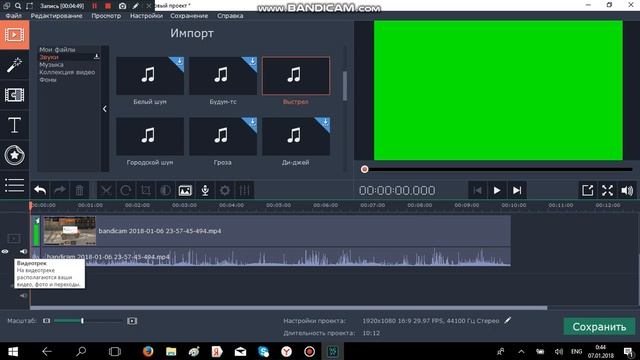The width and height of the screenshot is (640, 360).
Task: Click the preview seek bar handle
Action: (x=364, y=169)
